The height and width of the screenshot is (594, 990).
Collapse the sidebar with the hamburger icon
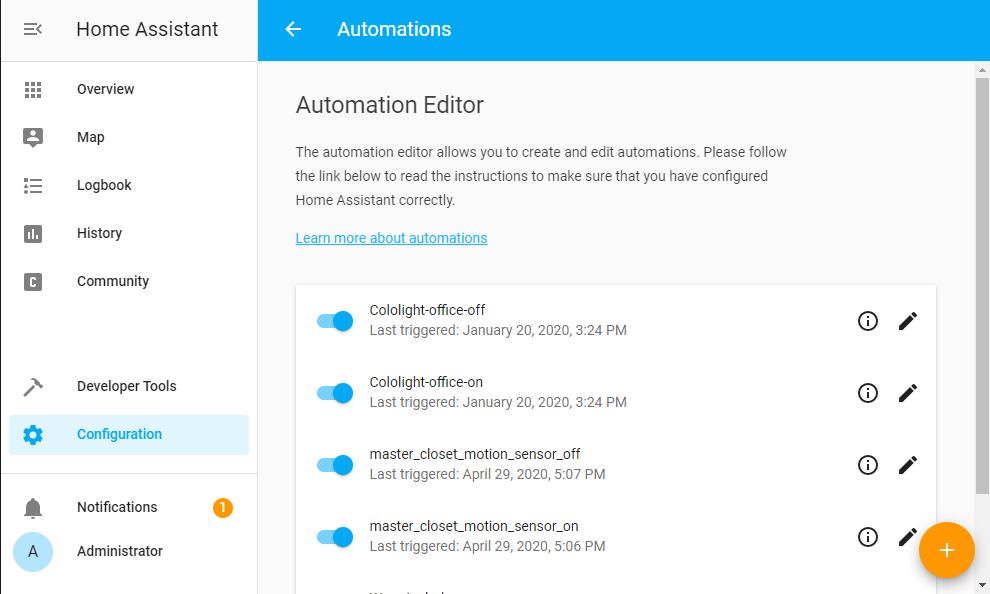coord(33,30)
